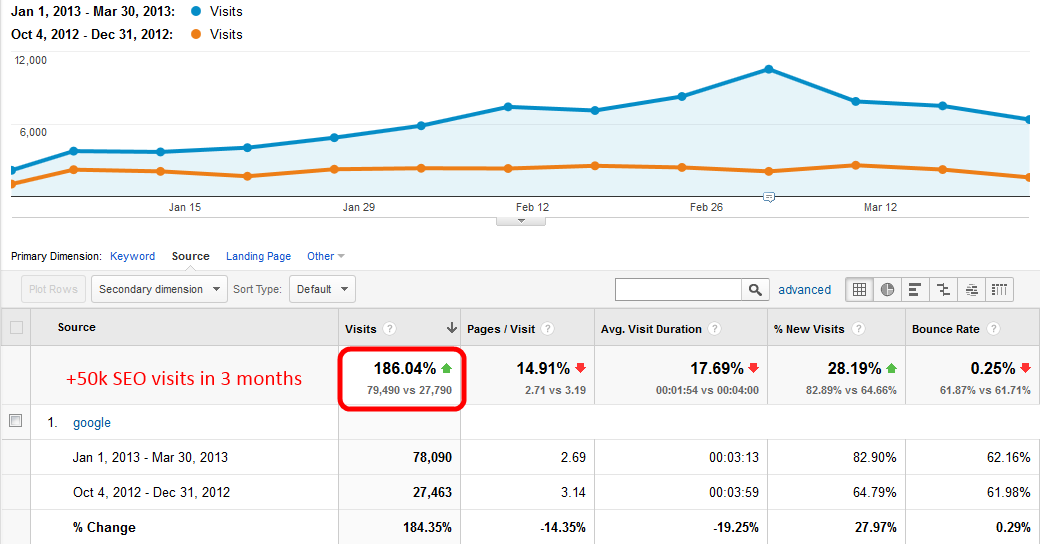Toggle the select-all checkbox in table header
The image size is (1040, 544).
pyautogui.click(x=15, y=328)
